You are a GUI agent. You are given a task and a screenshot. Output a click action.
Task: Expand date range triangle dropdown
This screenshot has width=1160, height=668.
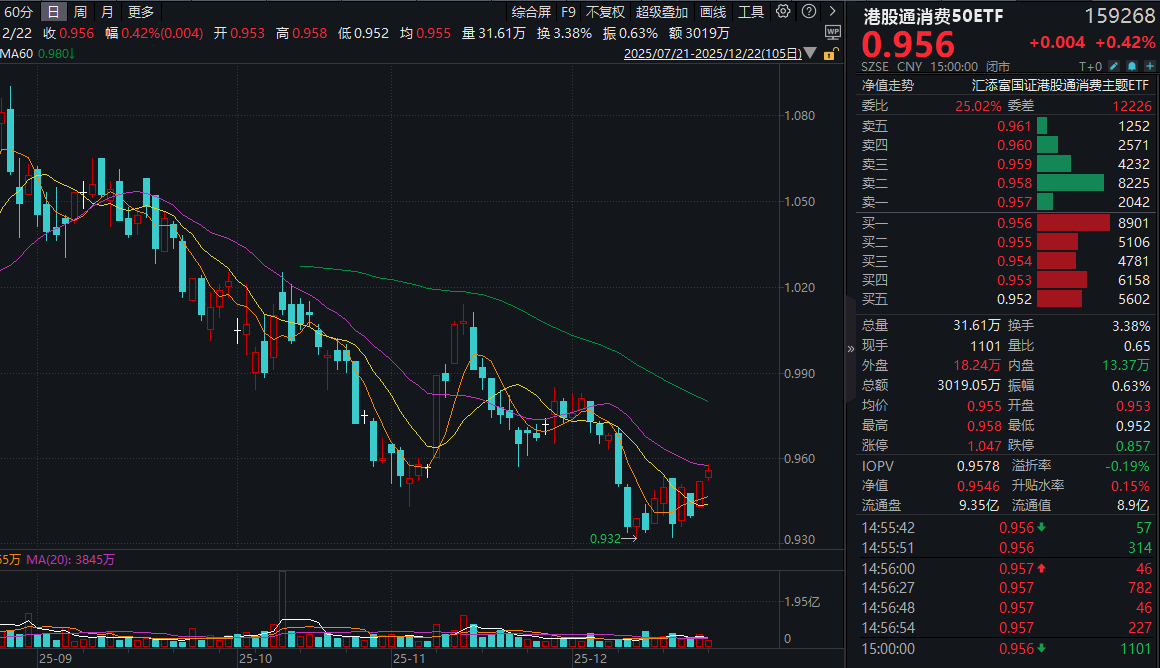pos(810,54)
